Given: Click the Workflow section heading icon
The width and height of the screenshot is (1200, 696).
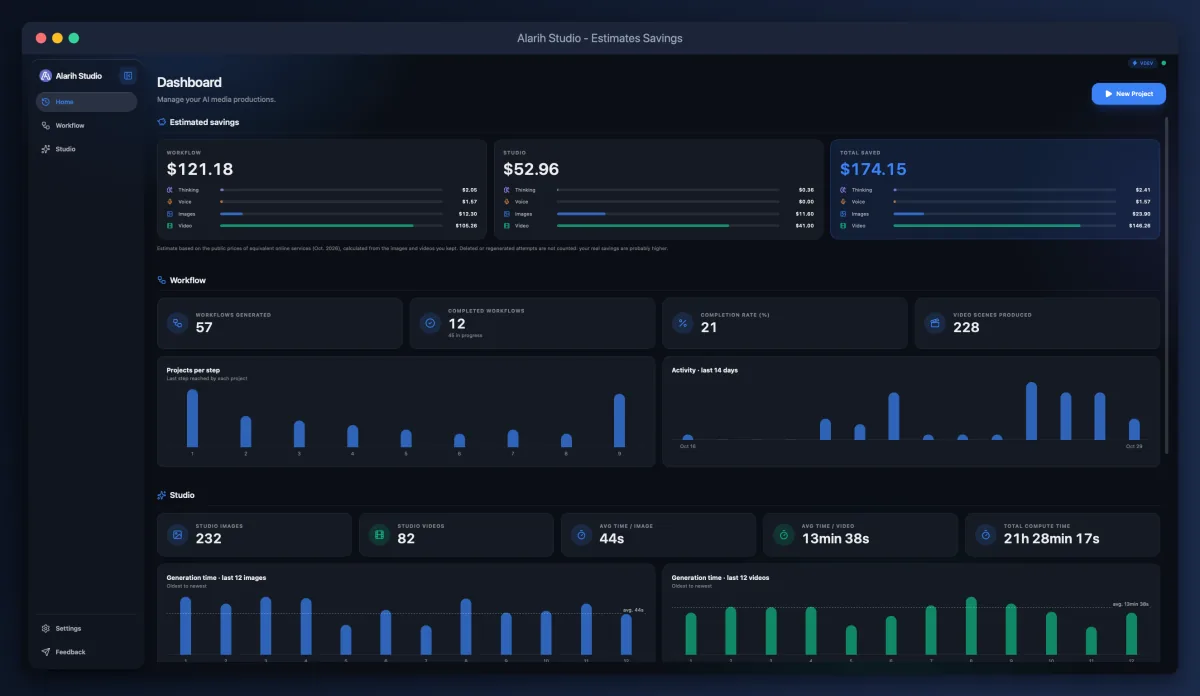Looking at the screenshot, I should [162, 281].
